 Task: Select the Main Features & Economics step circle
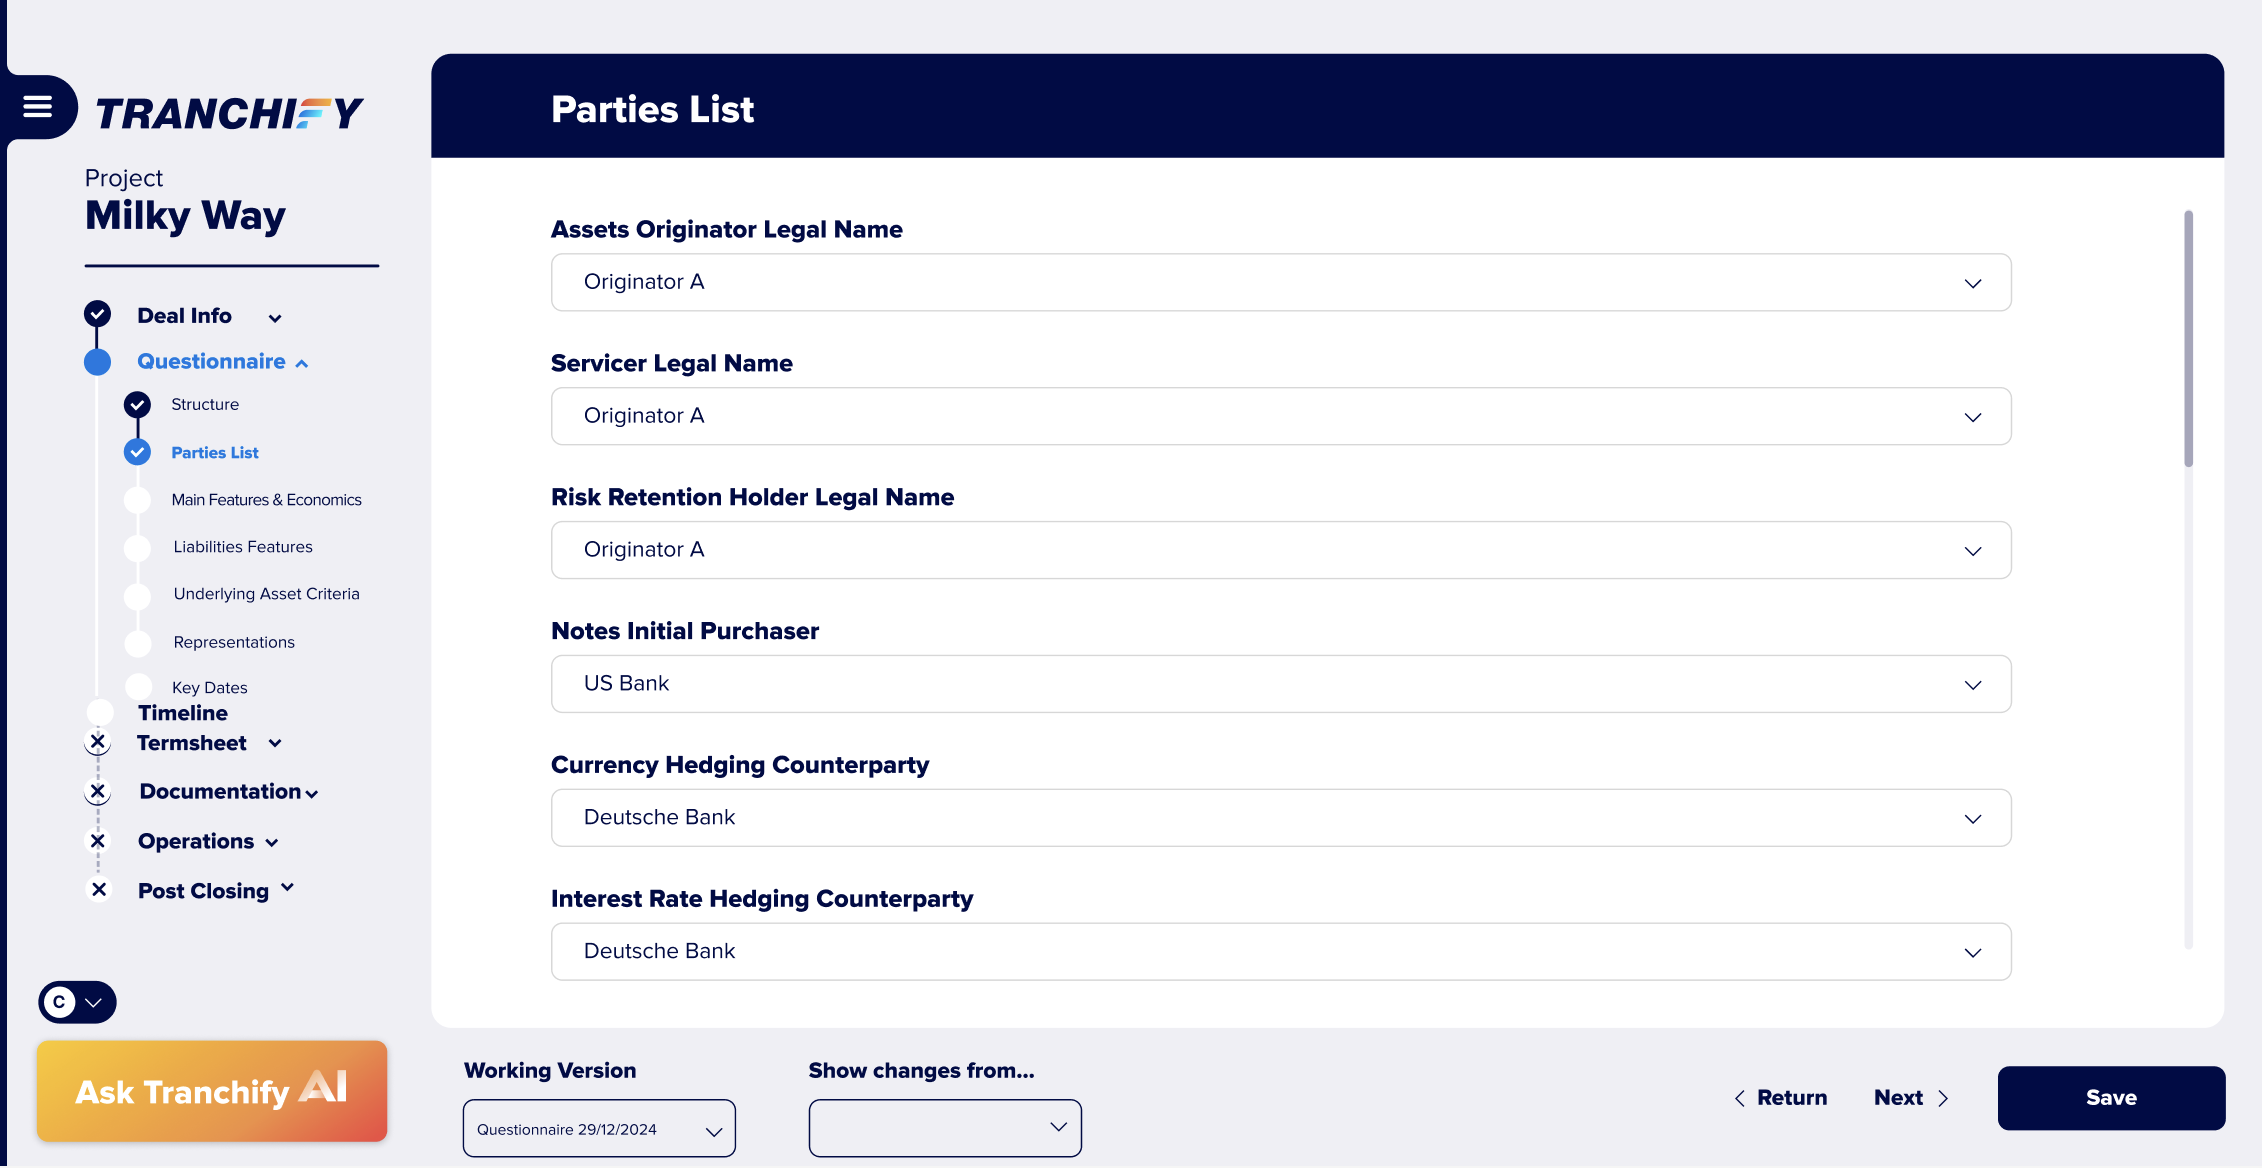pos(137,500)
